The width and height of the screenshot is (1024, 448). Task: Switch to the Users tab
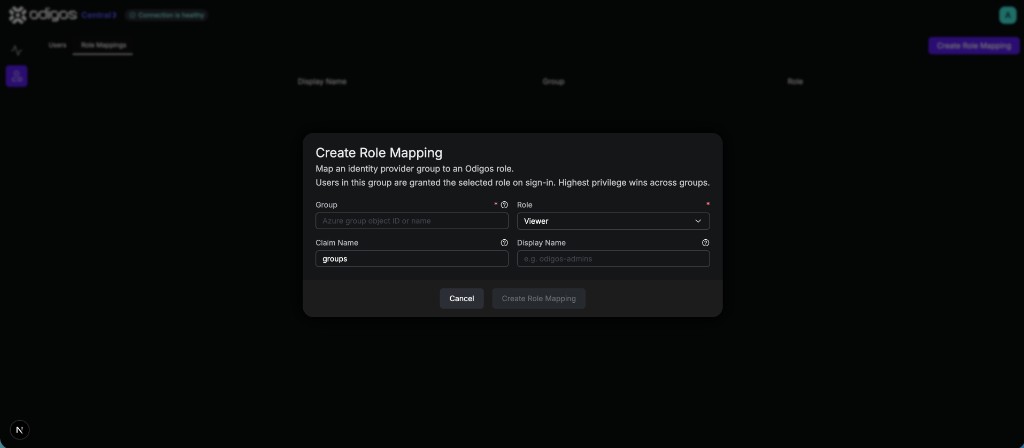point(57,46)
